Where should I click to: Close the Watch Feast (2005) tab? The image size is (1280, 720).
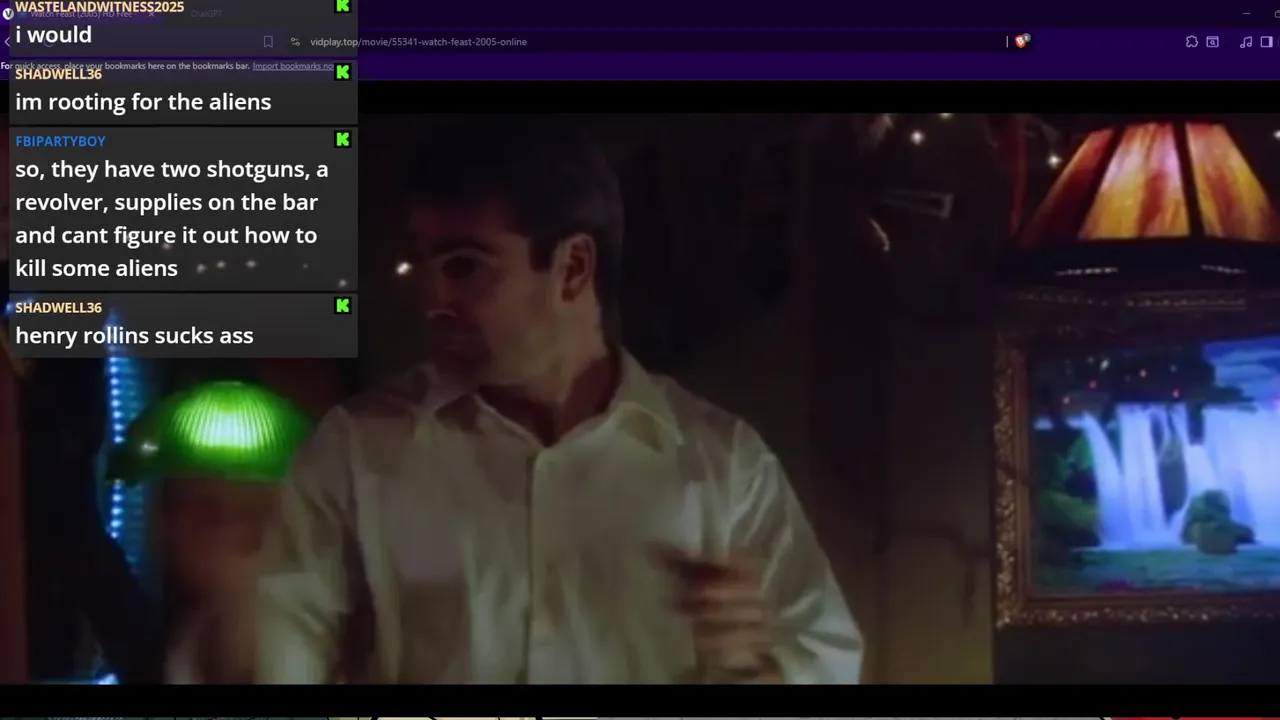152,14
